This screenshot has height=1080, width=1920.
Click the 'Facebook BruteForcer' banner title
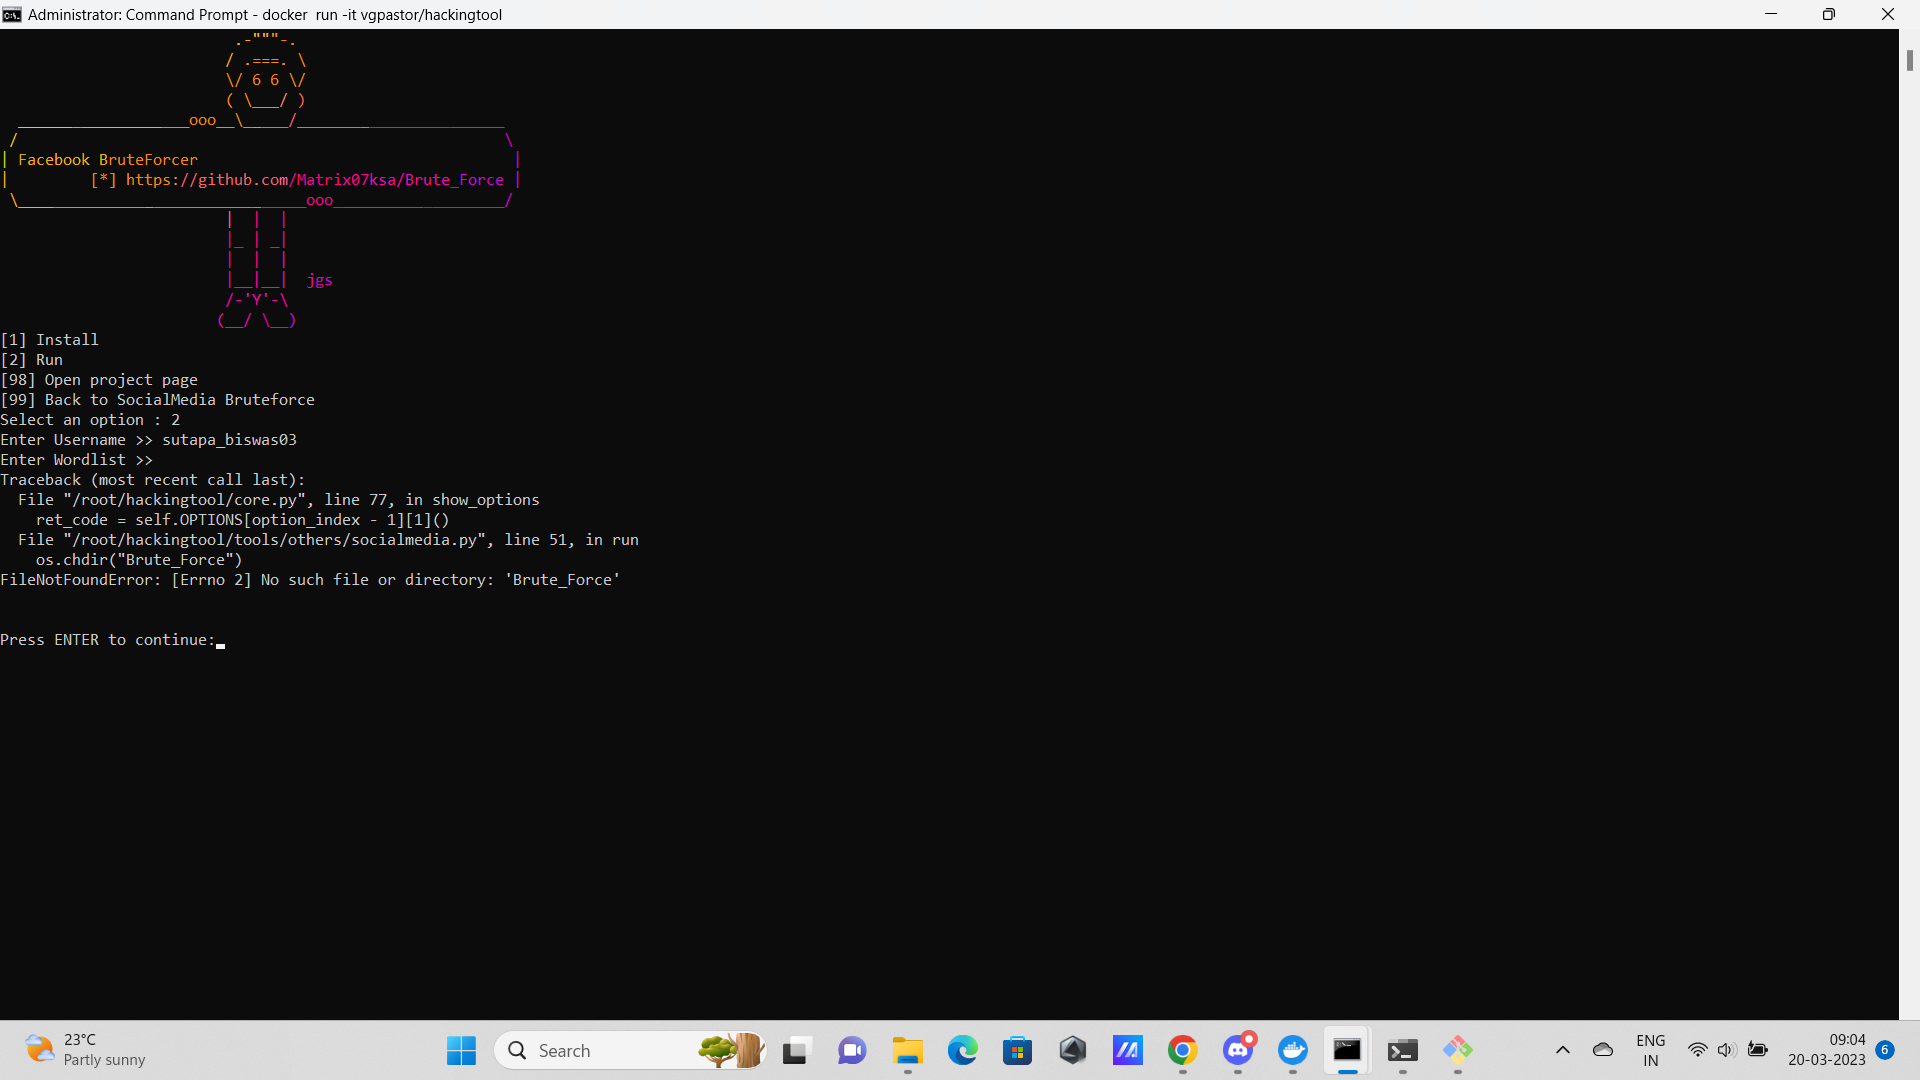[108, 160]
